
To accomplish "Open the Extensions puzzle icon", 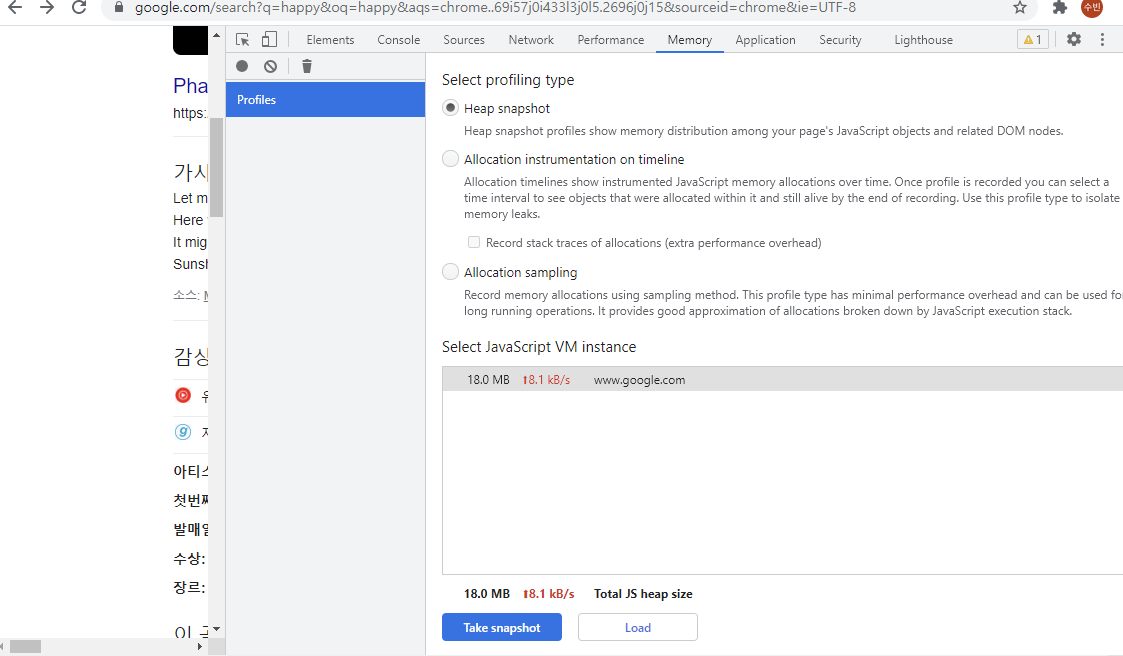I will click(x=1060, y=8).
